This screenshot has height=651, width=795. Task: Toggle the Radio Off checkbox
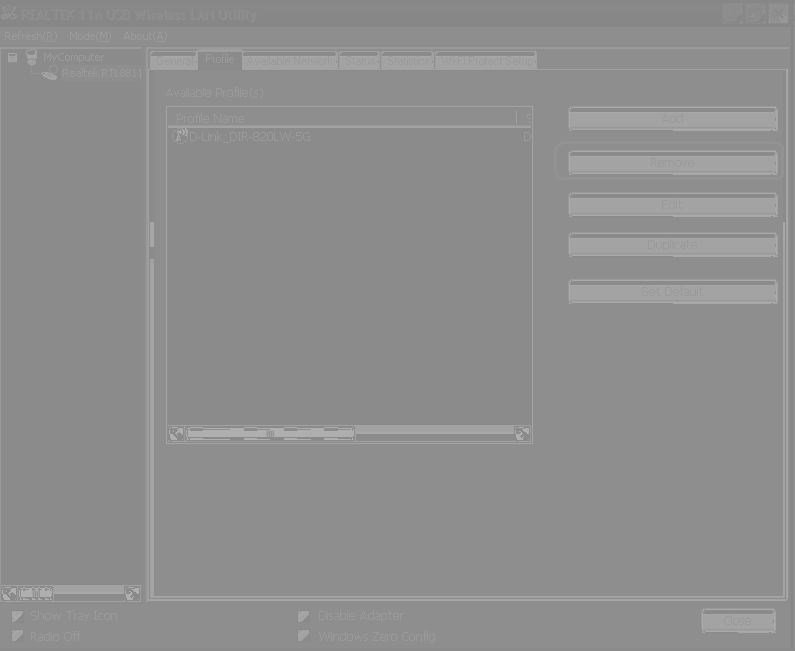[17, 636]
